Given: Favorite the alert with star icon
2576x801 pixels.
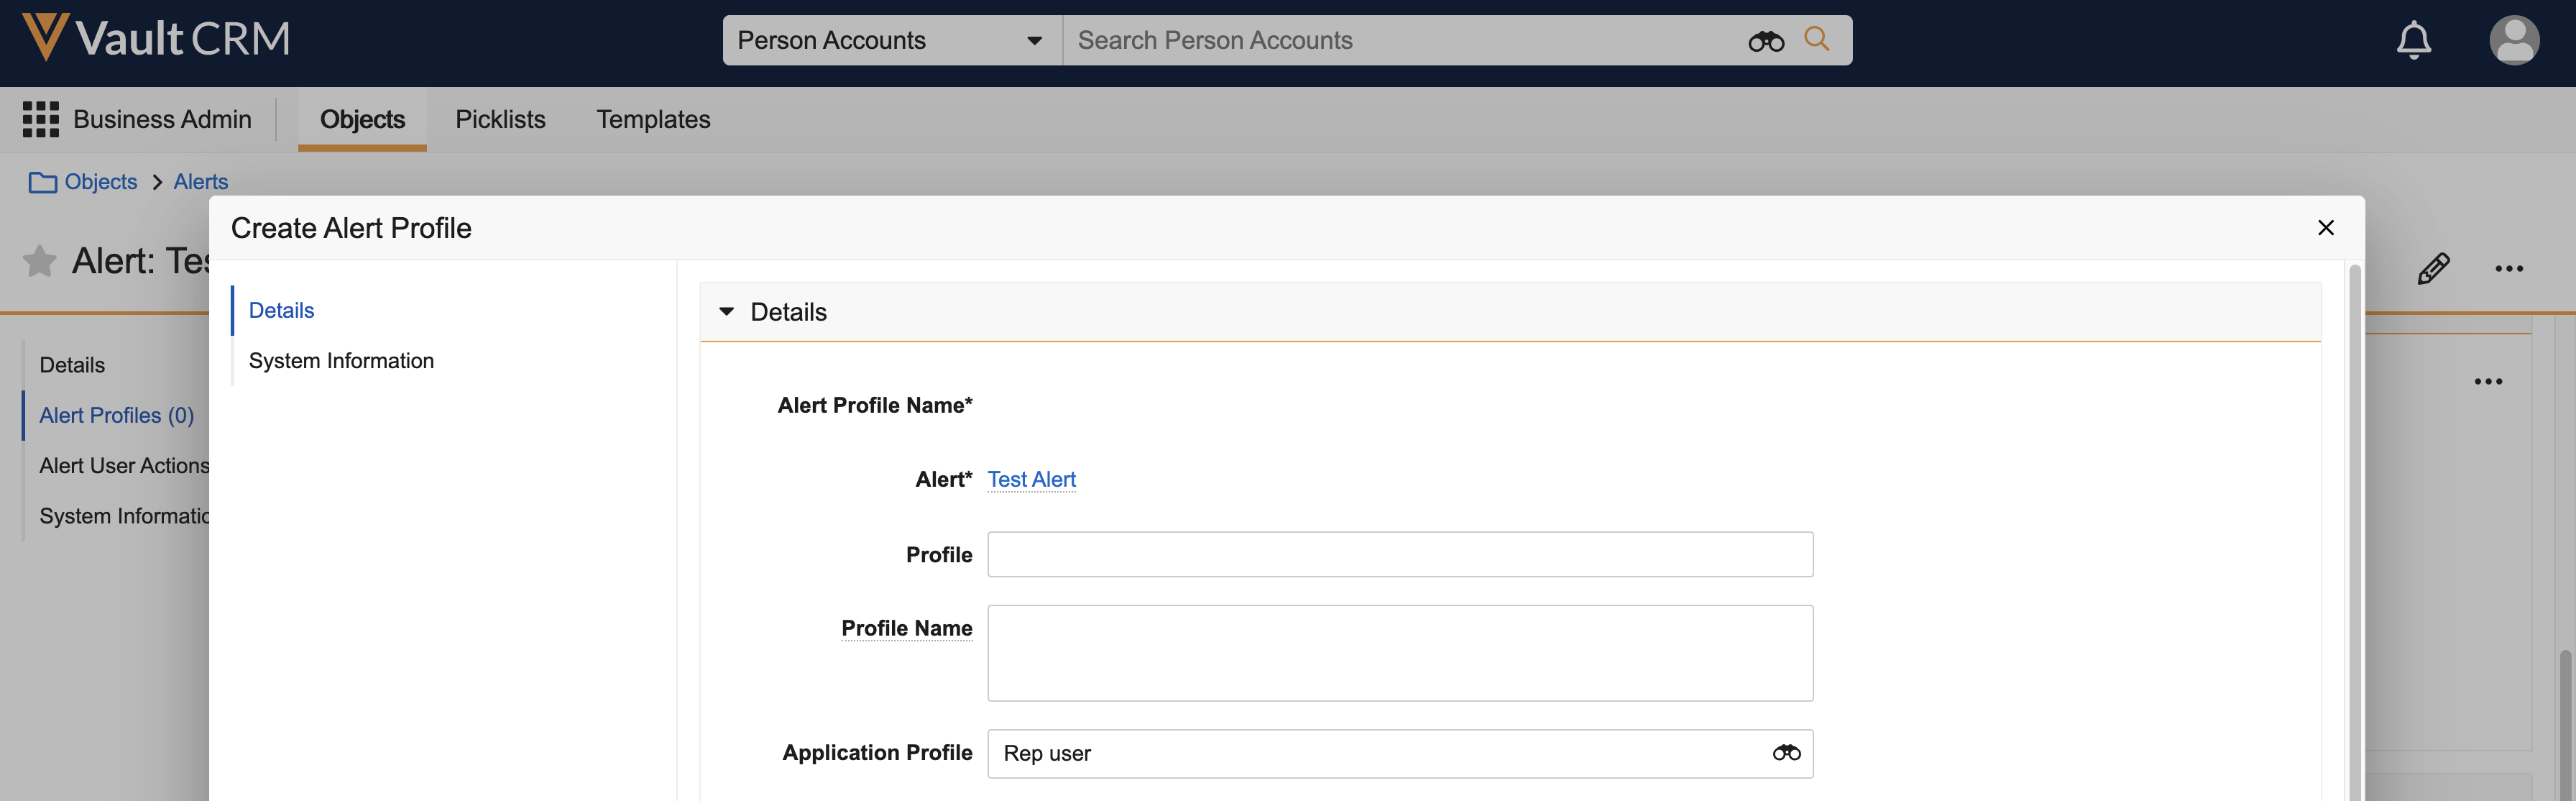Looking at the screenshot, I should 39,261.
